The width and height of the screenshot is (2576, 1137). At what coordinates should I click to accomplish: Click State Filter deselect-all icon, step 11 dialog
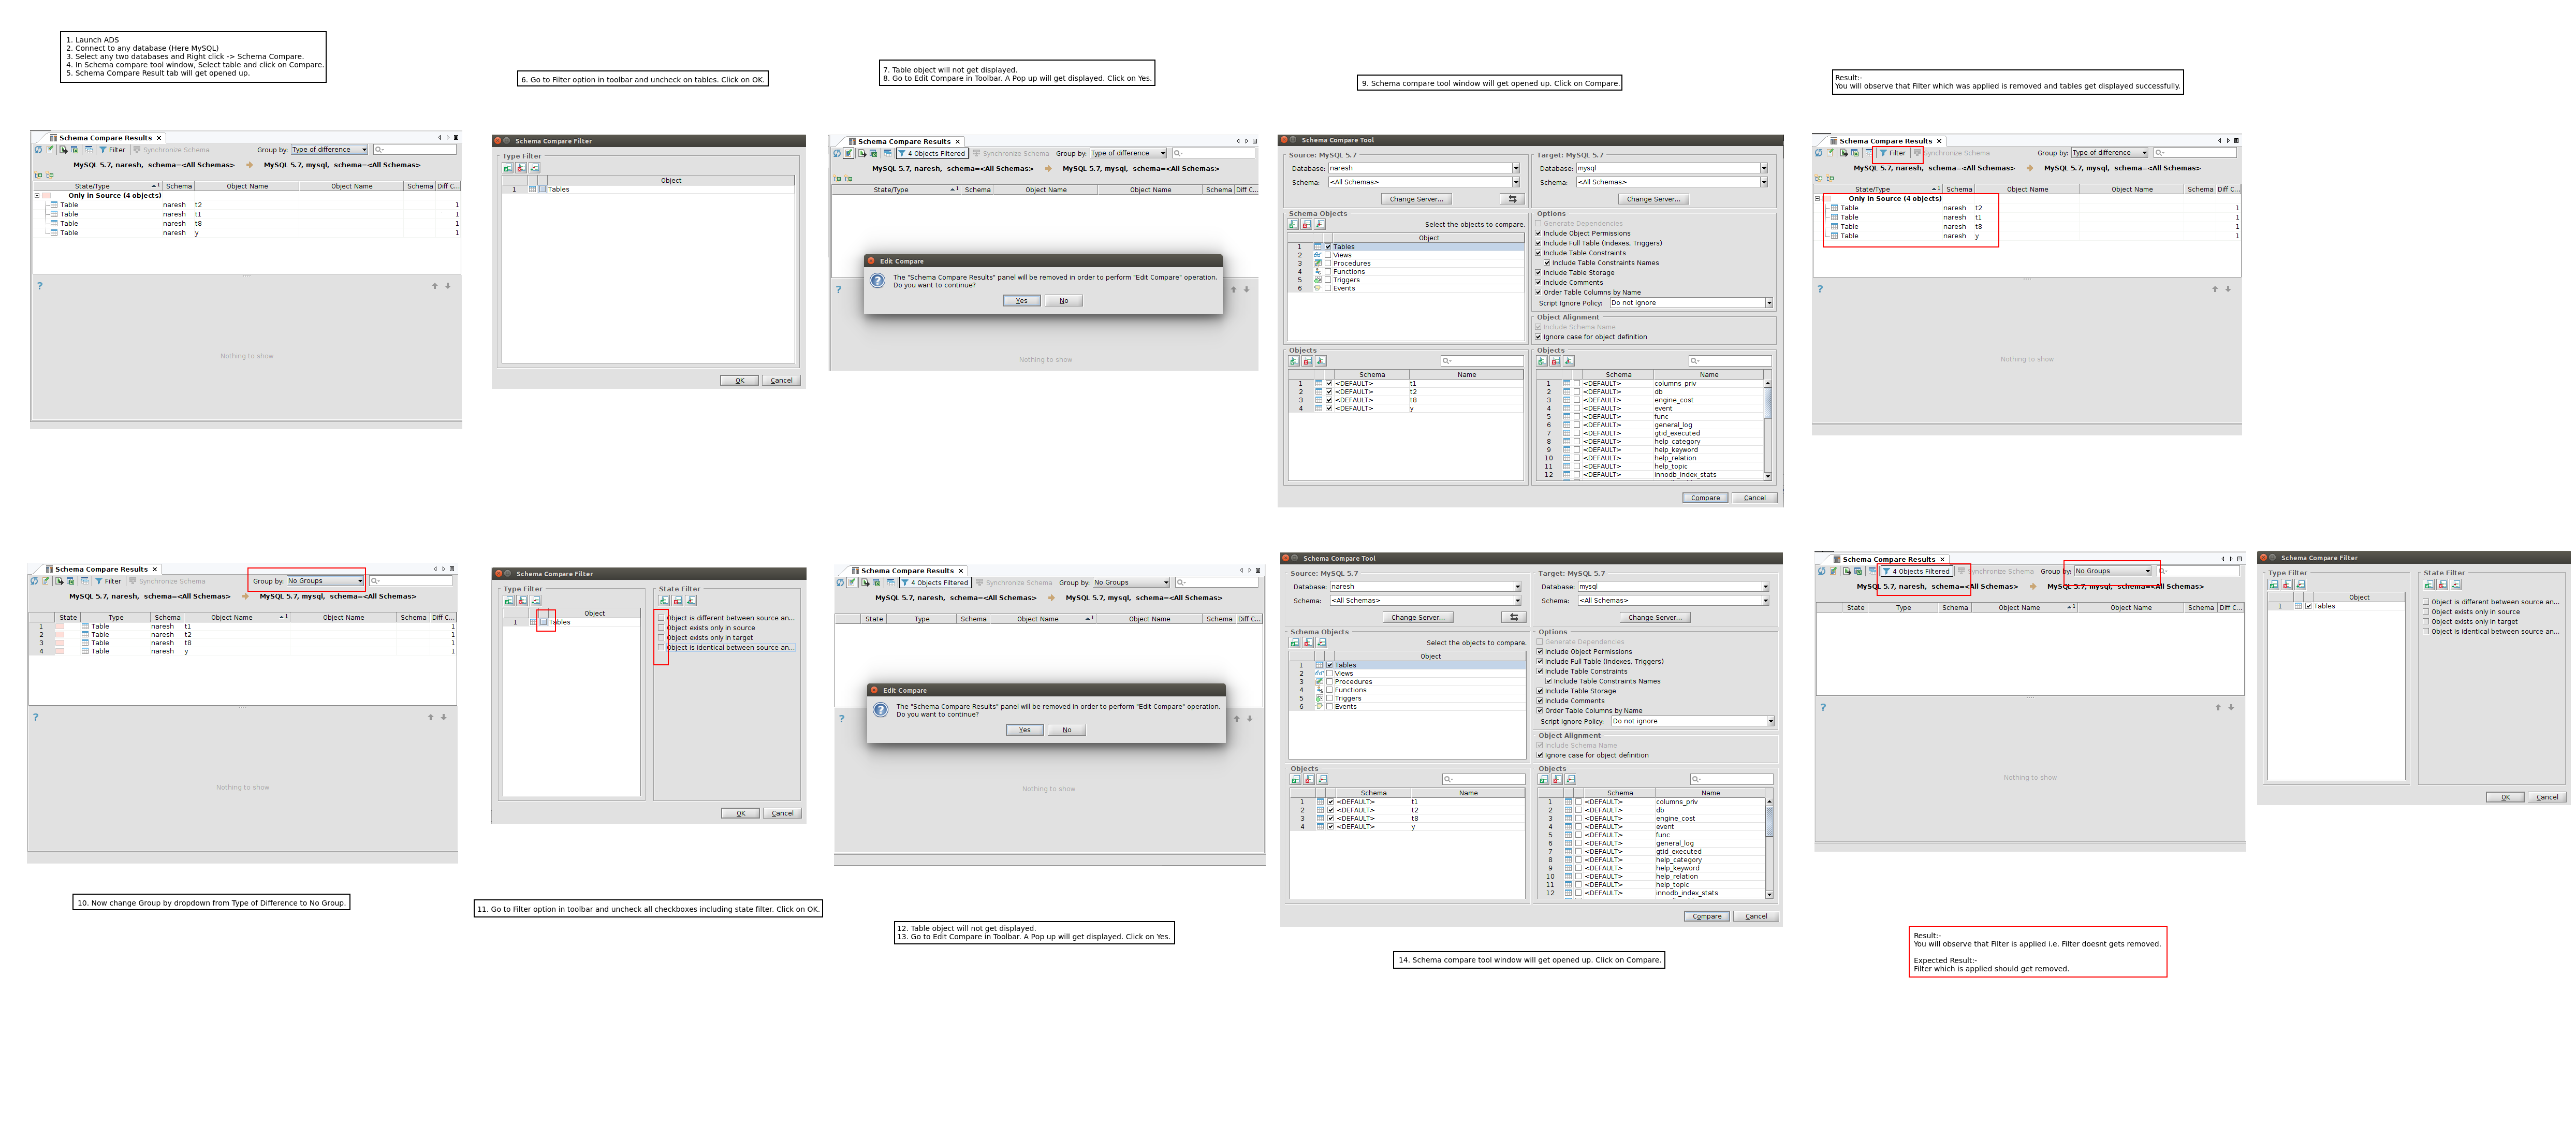pyautogui.click(x=677, y=601)
